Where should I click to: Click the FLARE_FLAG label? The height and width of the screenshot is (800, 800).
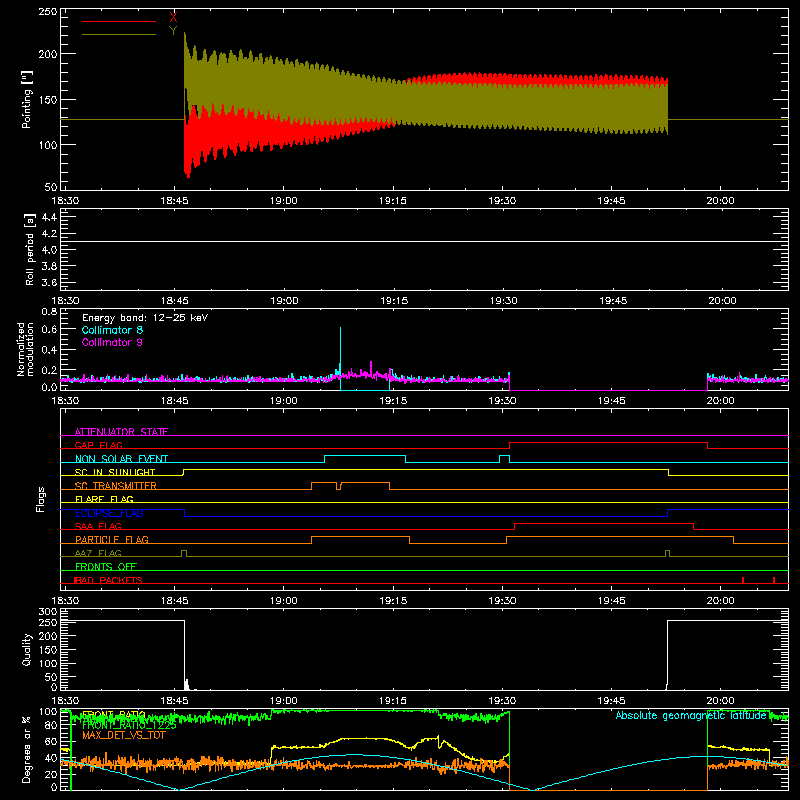coord(104,499)
